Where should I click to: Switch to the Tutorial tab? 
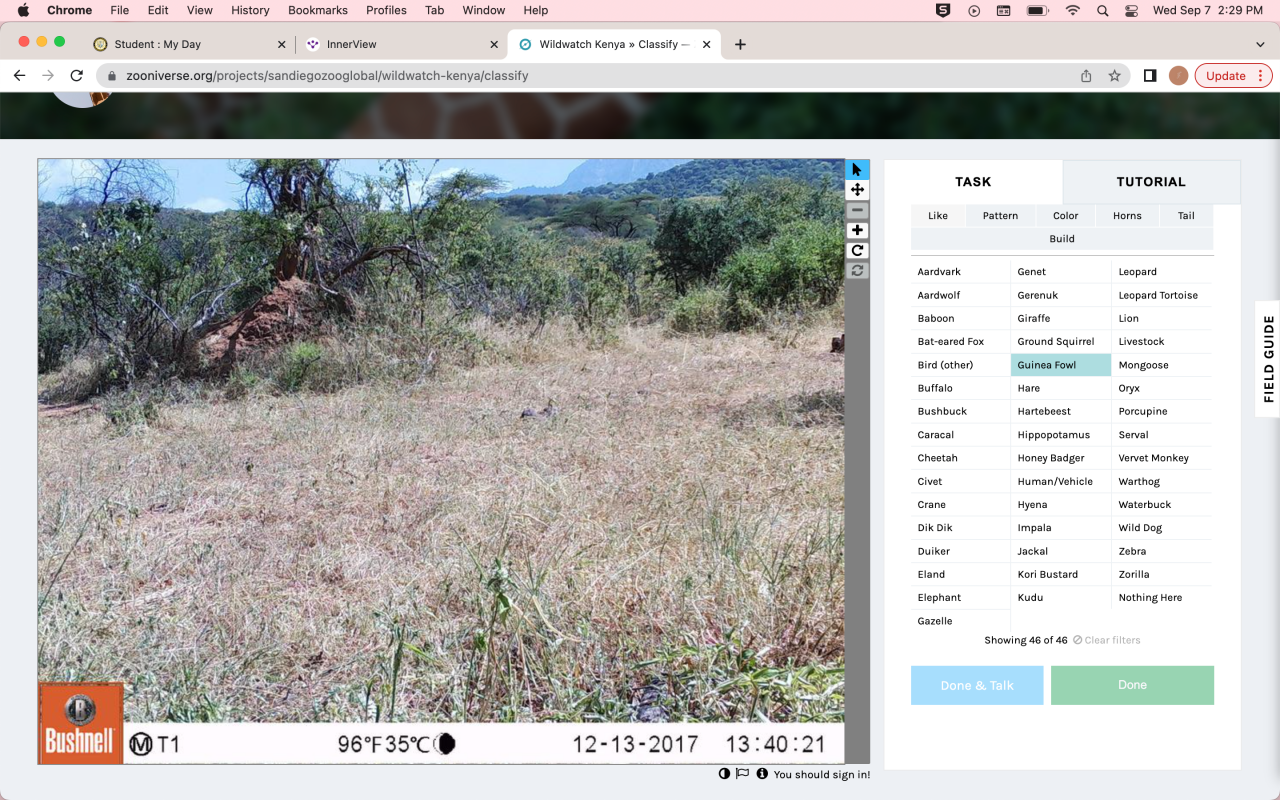(x=1151, y=182)
